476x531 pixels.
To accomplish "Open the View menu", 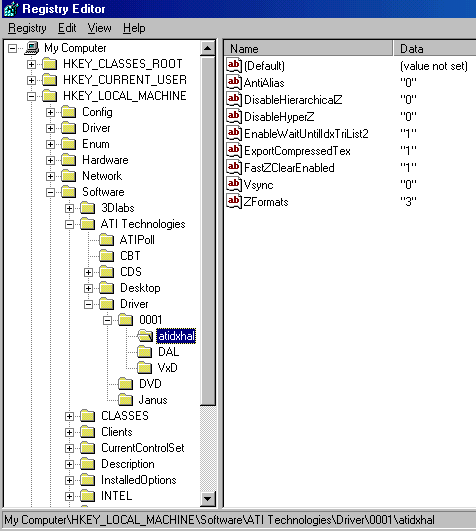I will (100, 28).
